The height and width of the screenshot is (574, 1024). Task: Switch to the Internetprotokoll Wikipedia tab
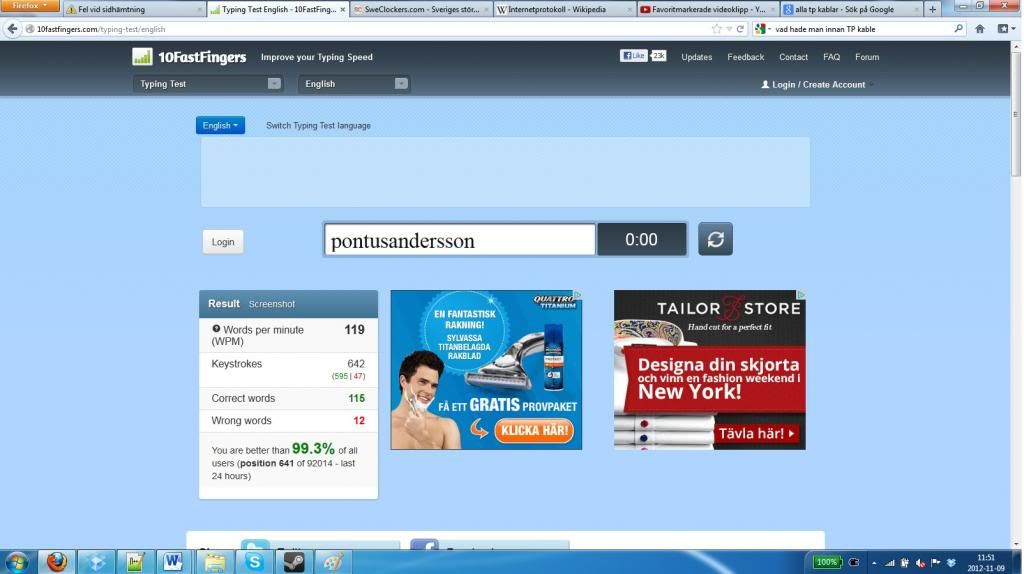click(x=564, y=9)
